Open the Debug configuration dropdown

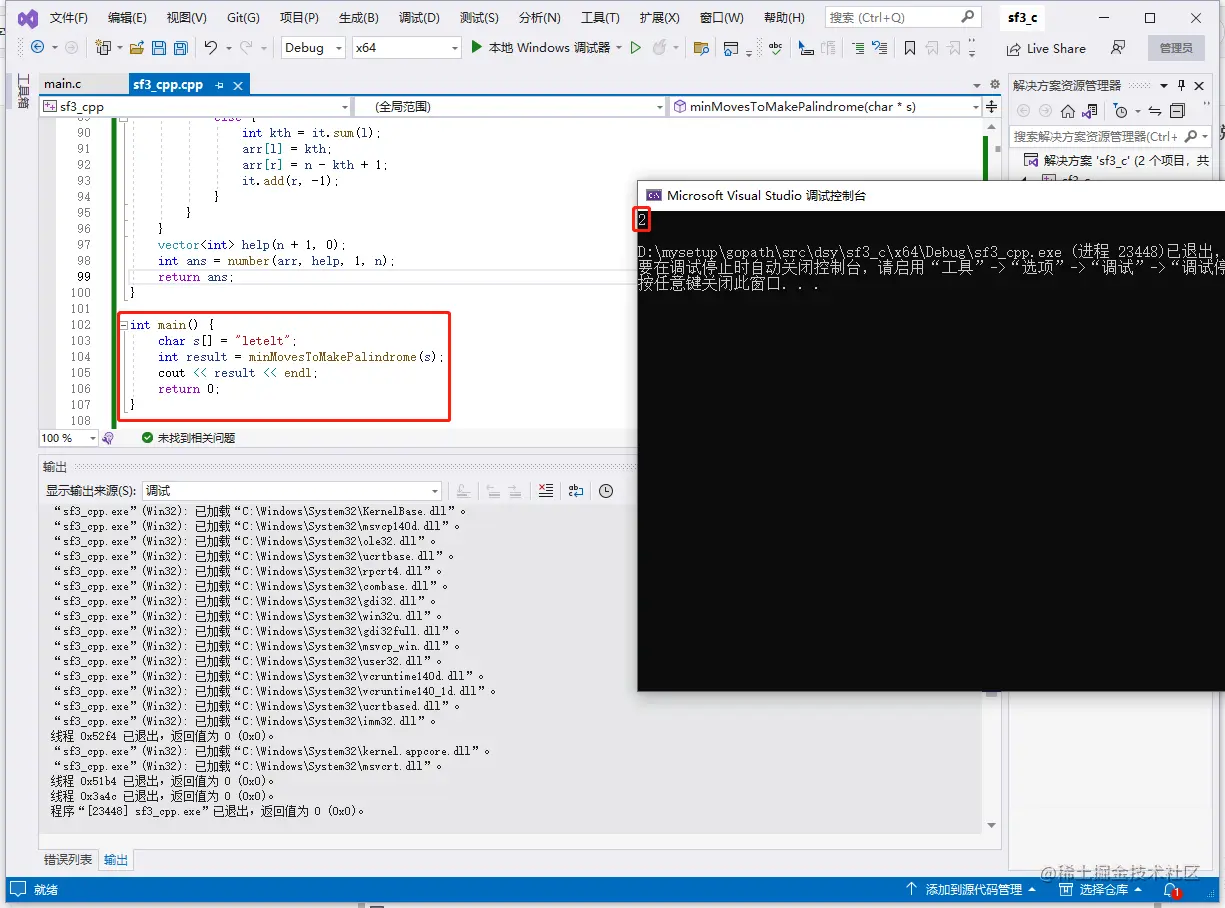(x=313, y=48)
